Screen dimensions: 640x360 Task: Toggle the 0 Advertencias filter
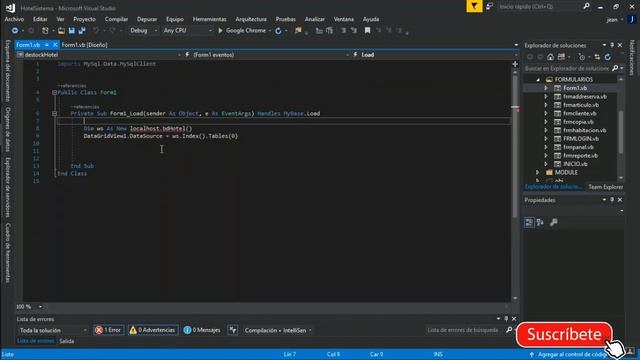tap(153, 330)
